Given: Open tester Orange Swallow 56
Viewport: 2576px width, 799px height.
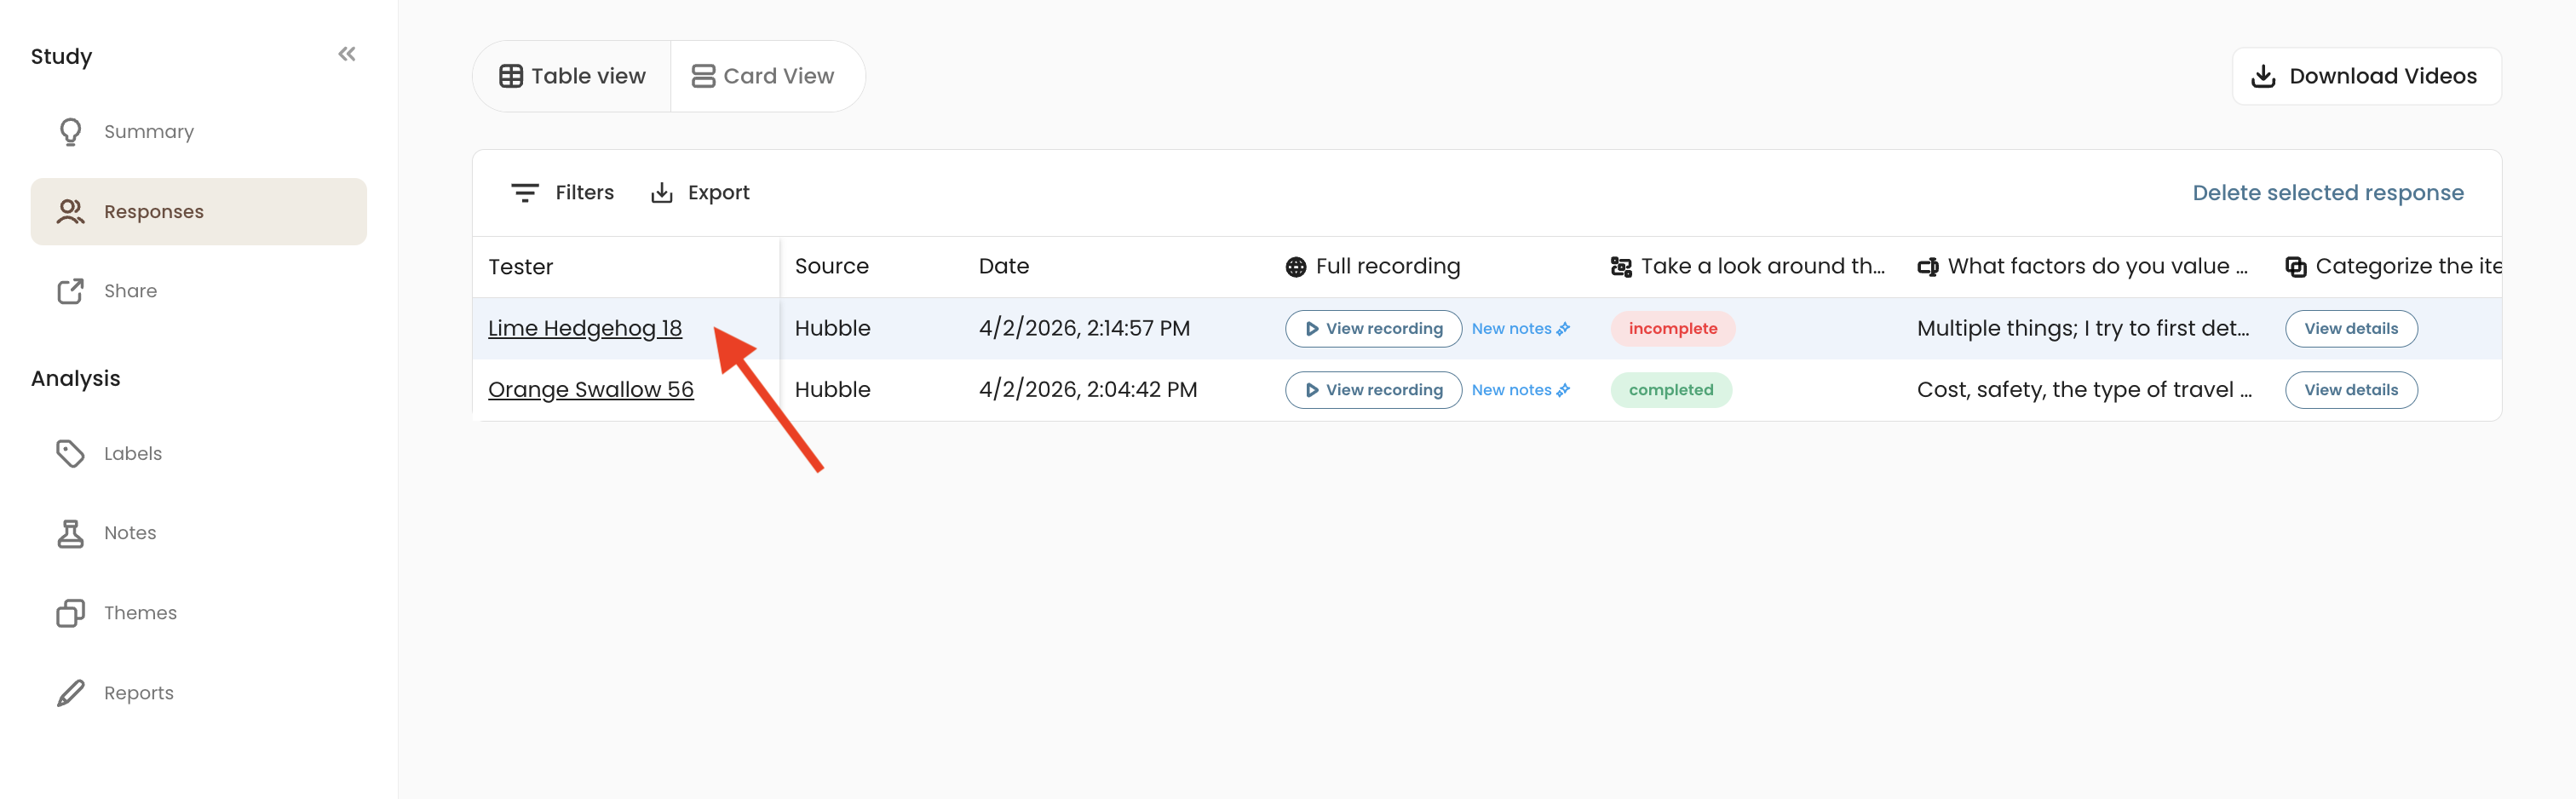Looking at the screenshot, I should coord(591,389).
